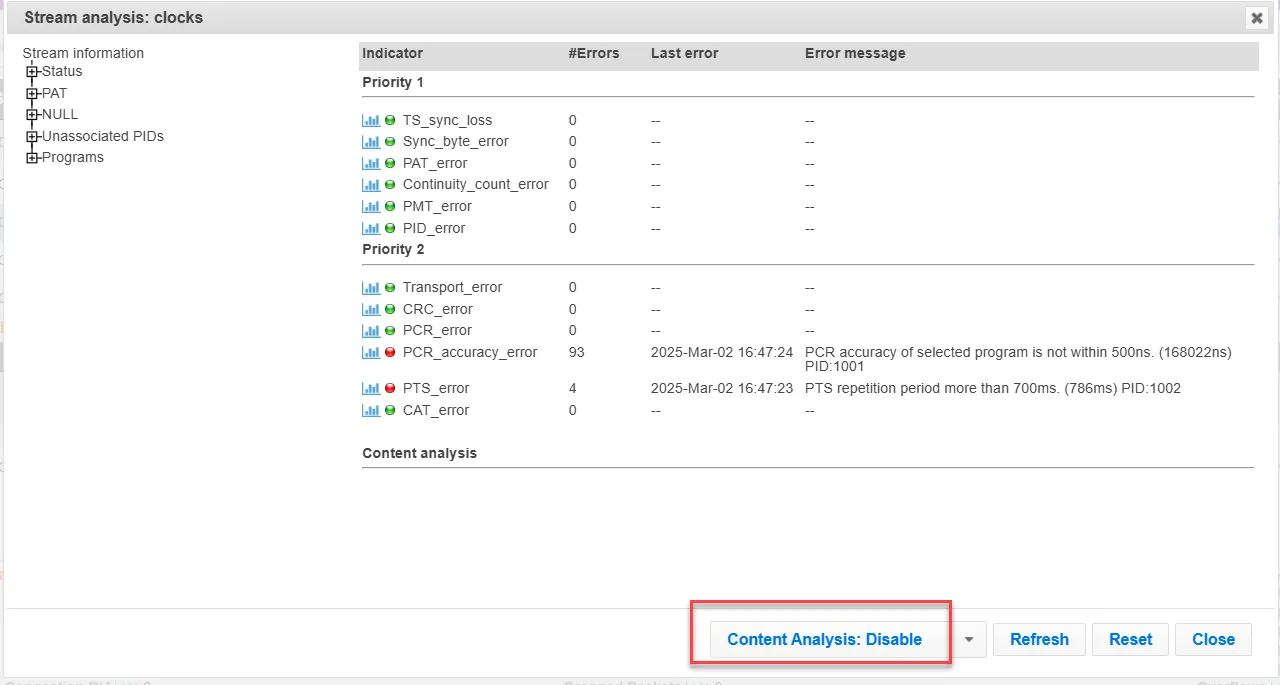The image size is (1280, 685).
Task: Expand the Unassociated PIDs tree node
Action: point(32,136)
